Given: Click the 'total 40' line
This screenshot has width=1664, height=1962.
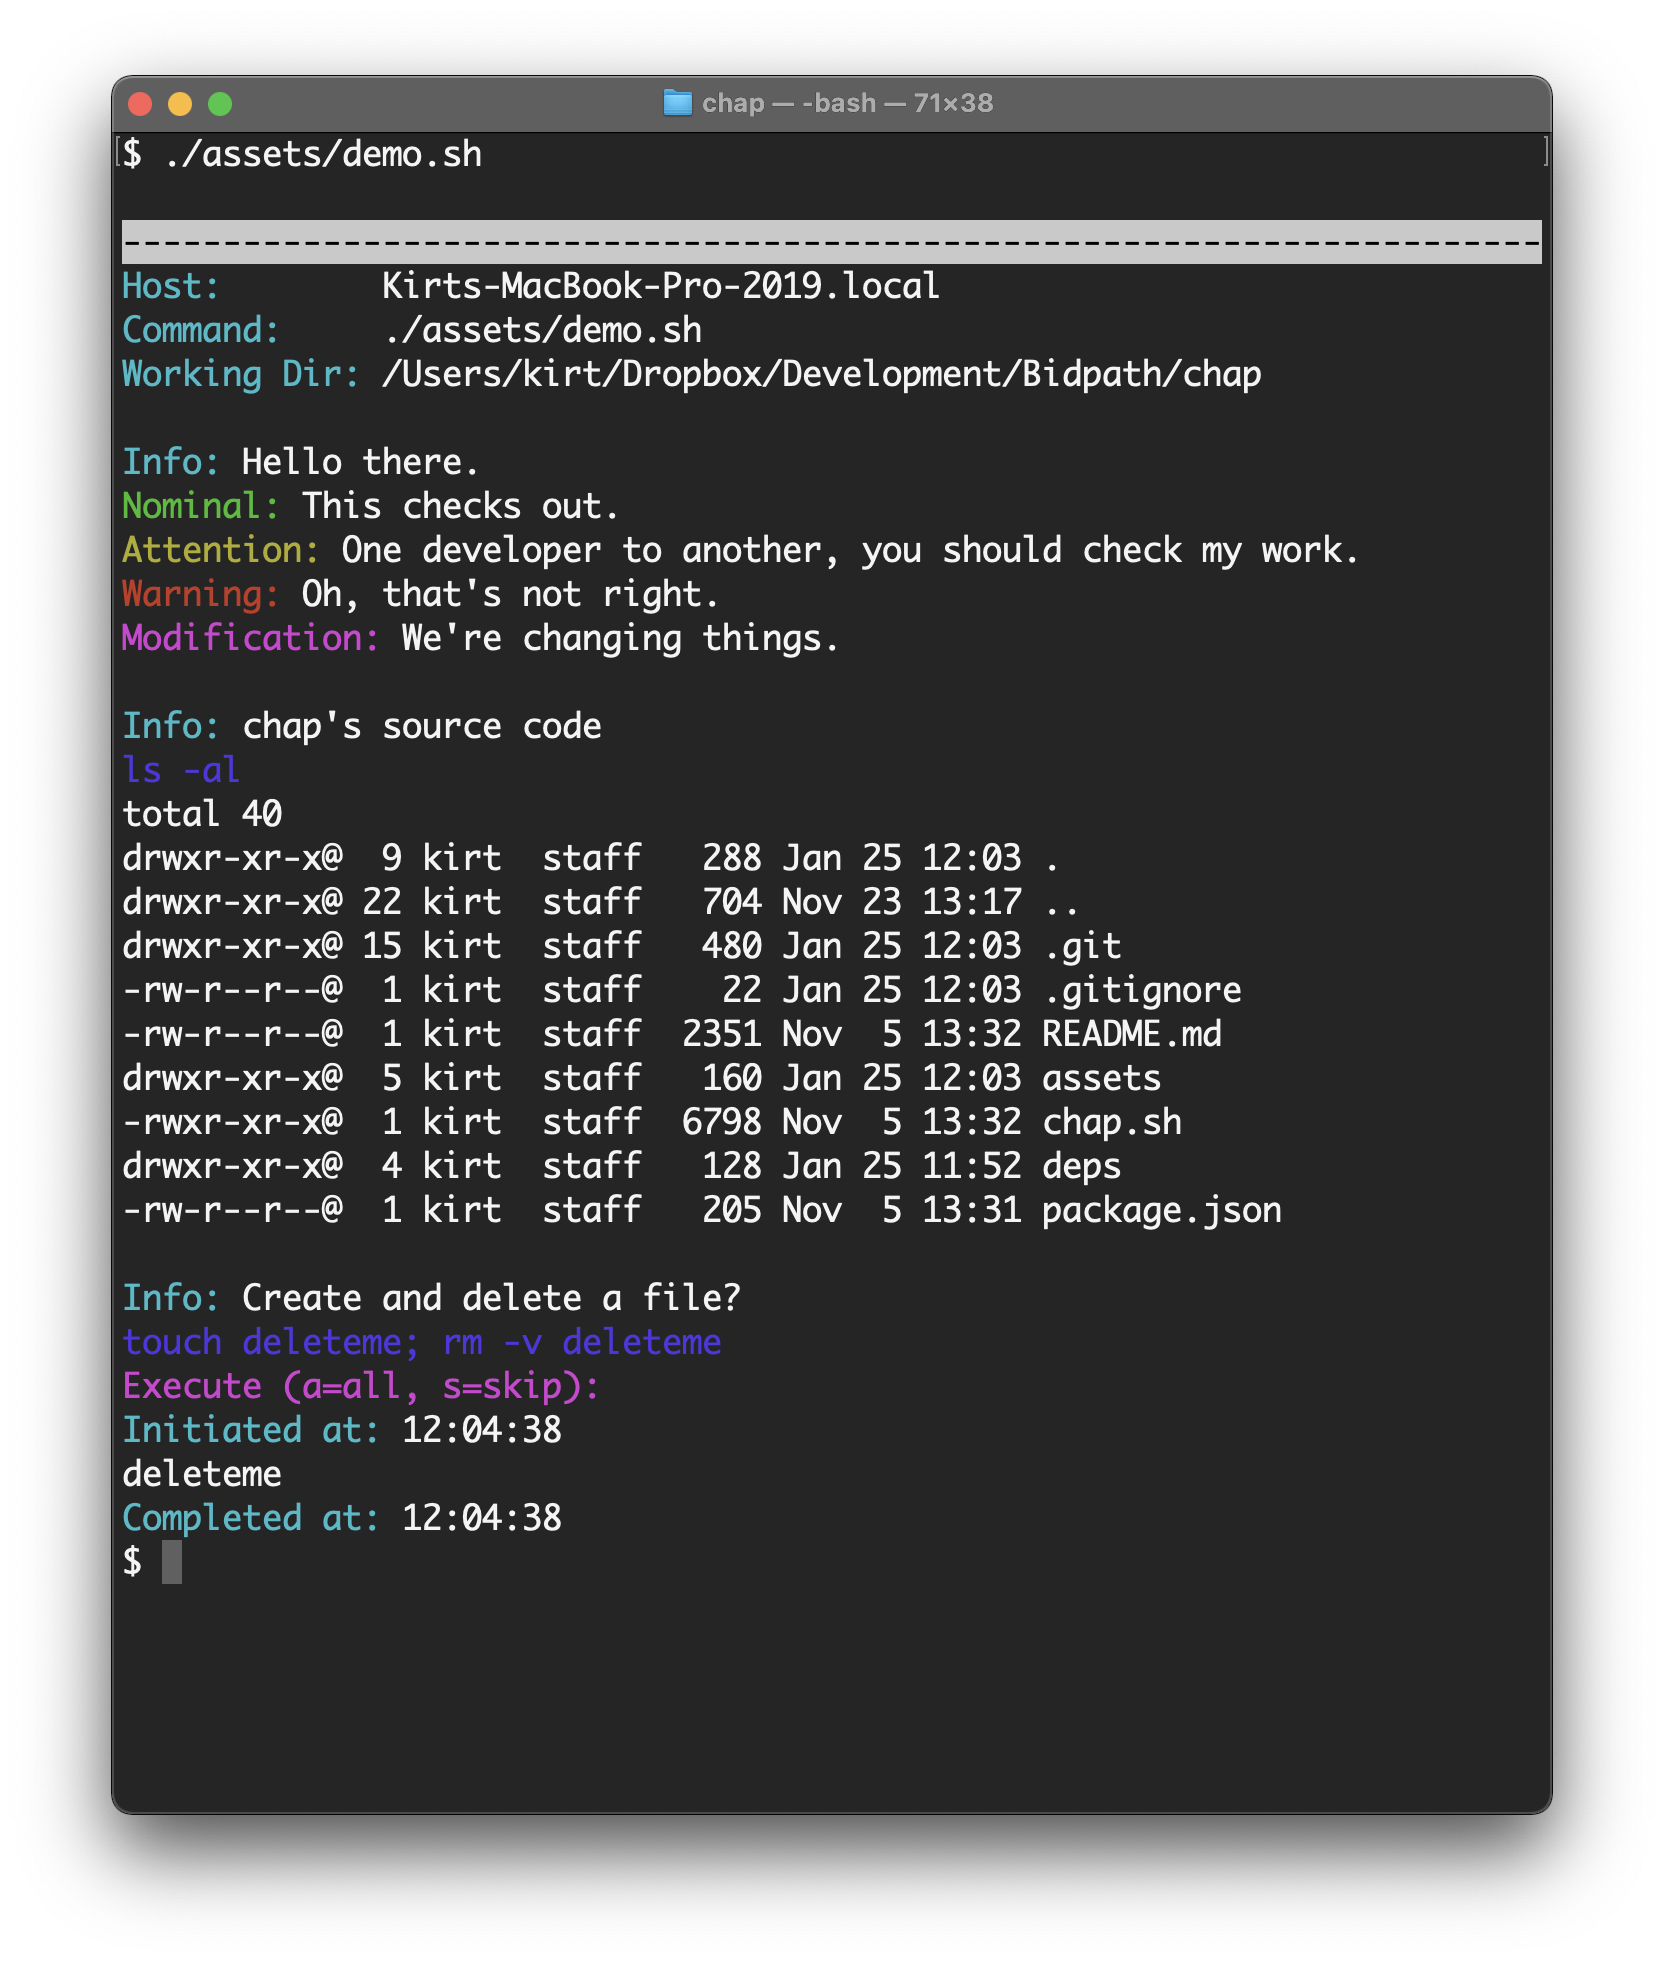Looking at the screenshot, I should (x=202, y=814).
